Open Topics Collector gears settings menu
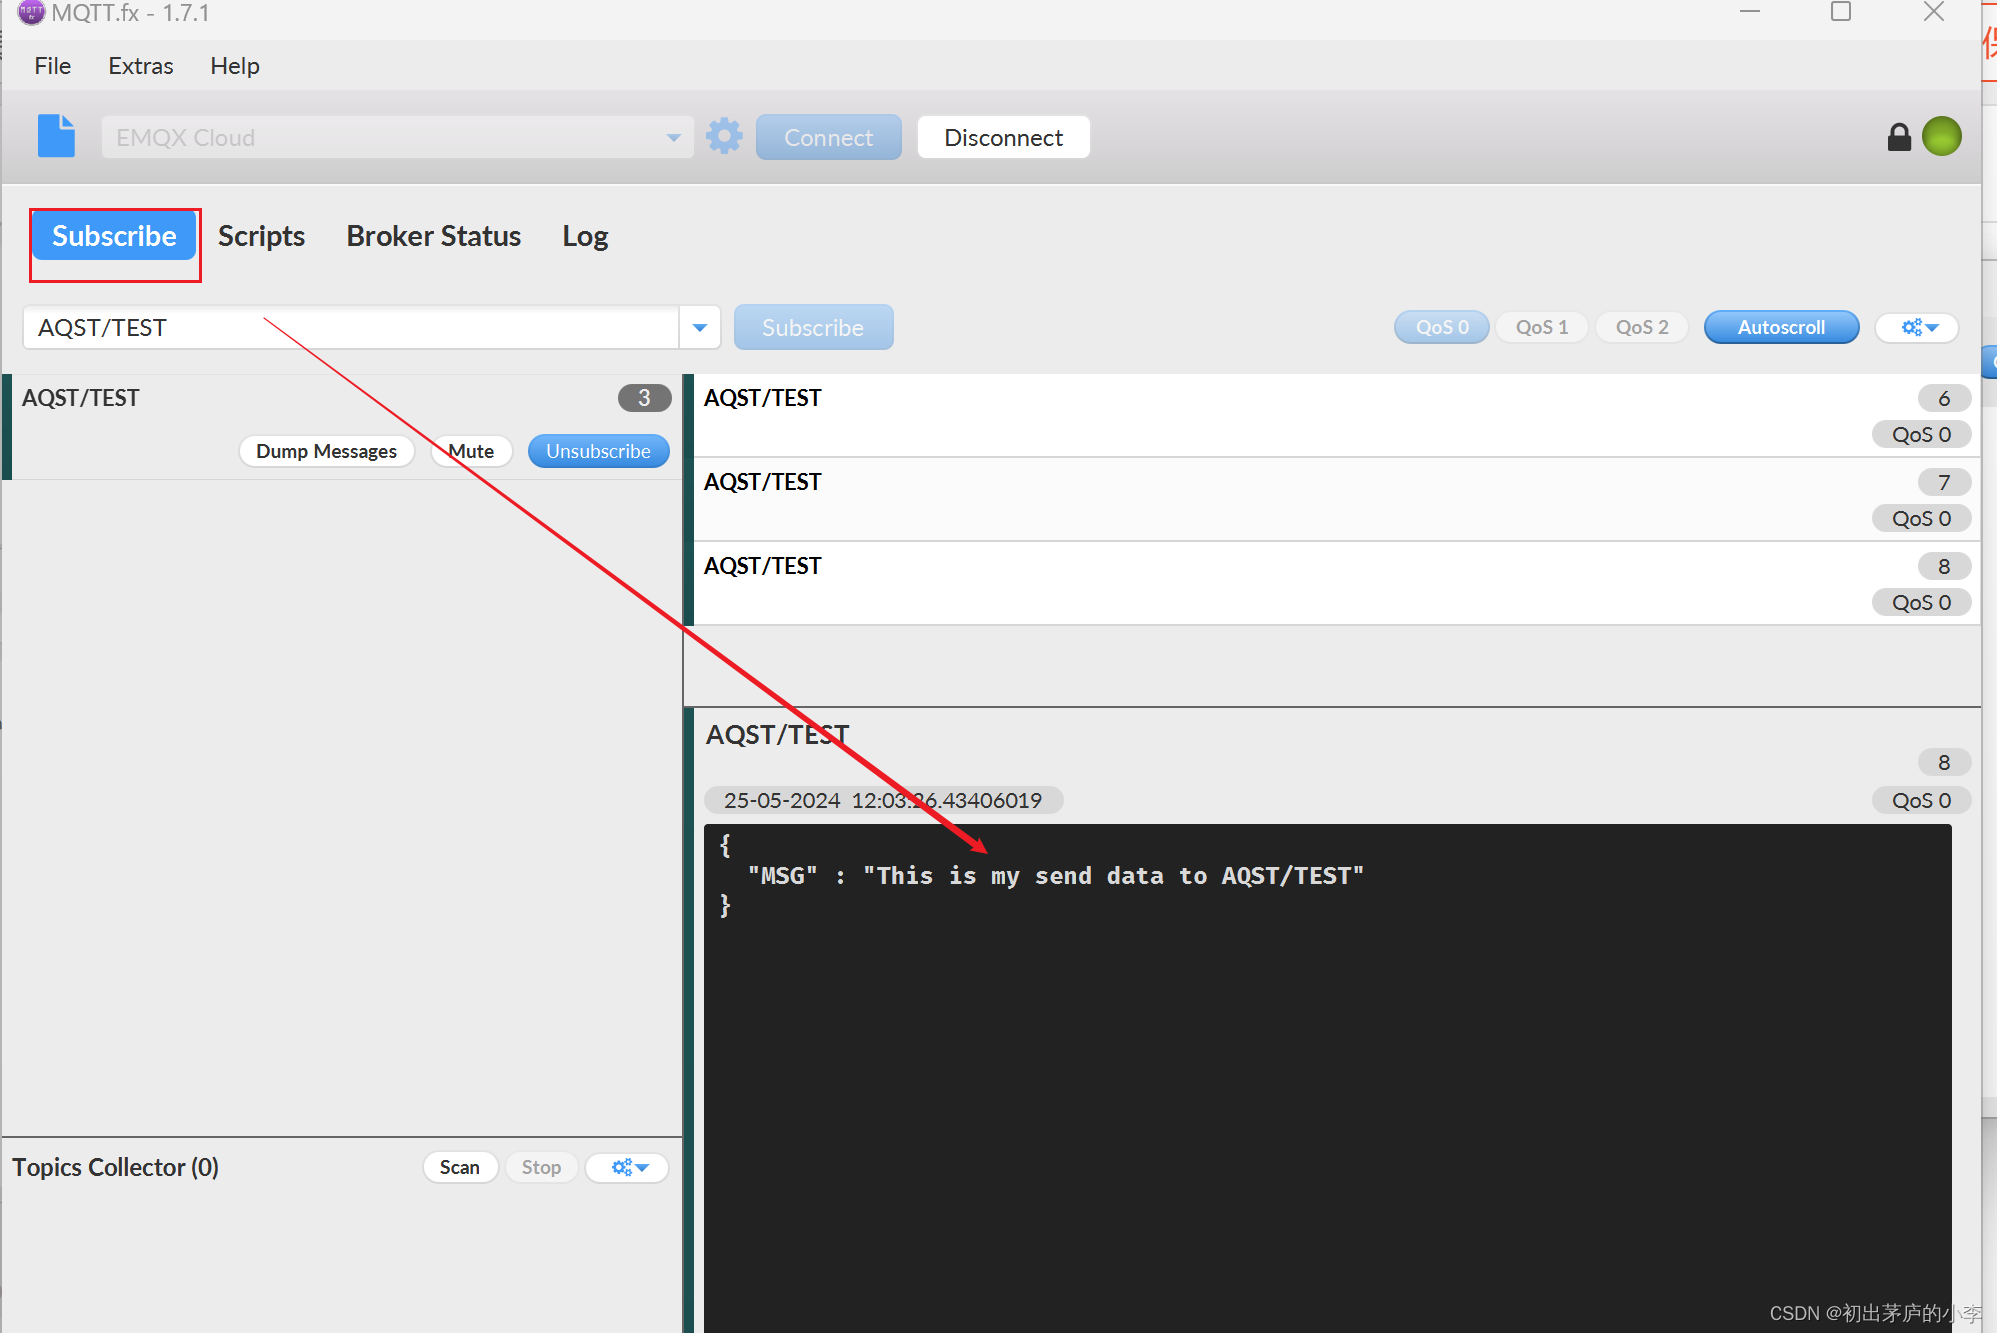Viewport: 1997px width, 1333px height. [x=628, y=1167]
